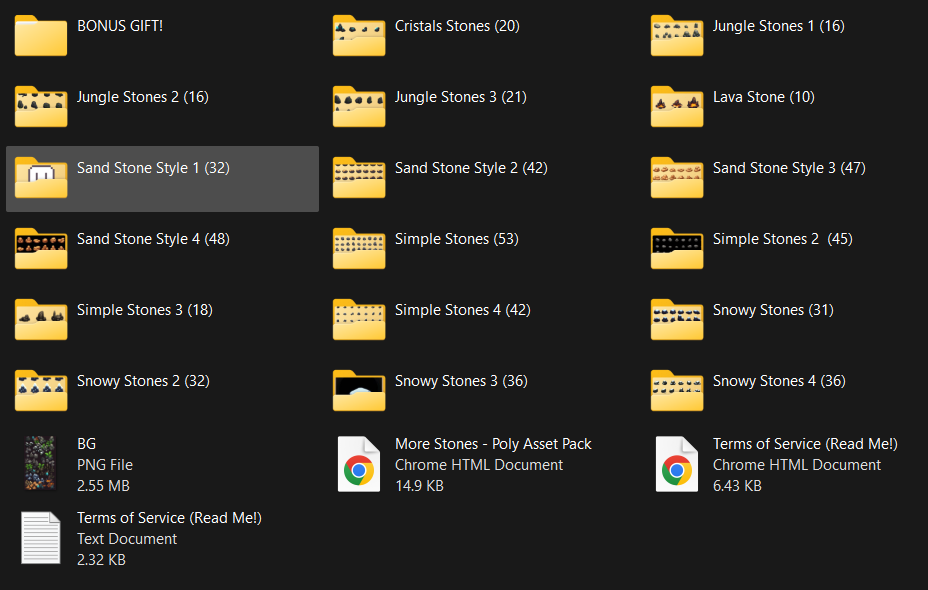The height and width of the screenshot is (590, 928).
Task: Click the Sand Stone Style 3 (47) label
Action: (x=789, y=168)
